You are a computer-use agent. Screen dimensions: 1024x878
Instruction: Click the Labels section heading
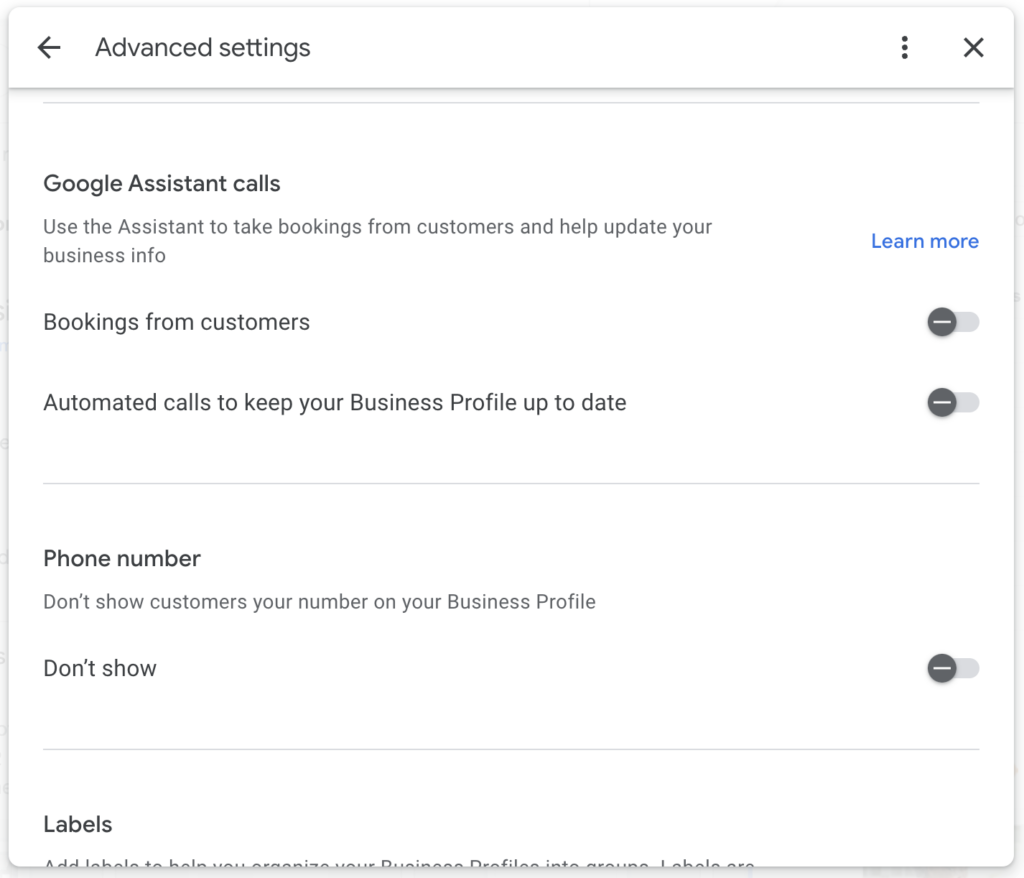pos(77,825)
